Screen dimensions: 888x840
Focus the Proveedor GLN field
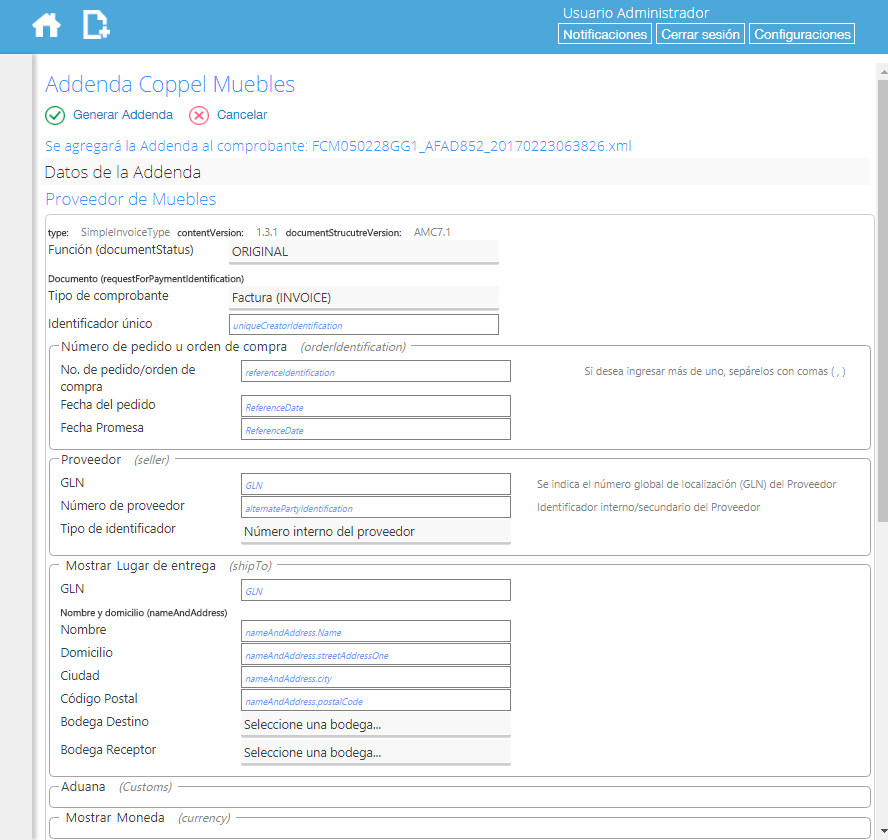pyautogui.click(x=375, y=484)
